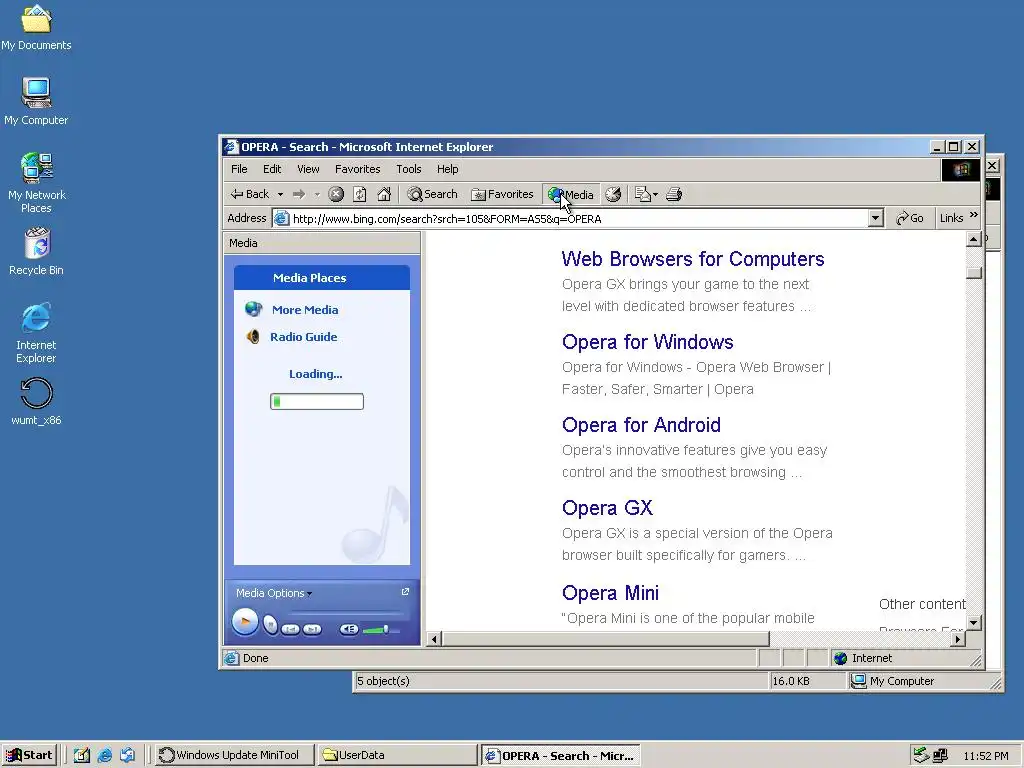Open the File menu
Screen dimensions: 1024x768
pos(239,169)
